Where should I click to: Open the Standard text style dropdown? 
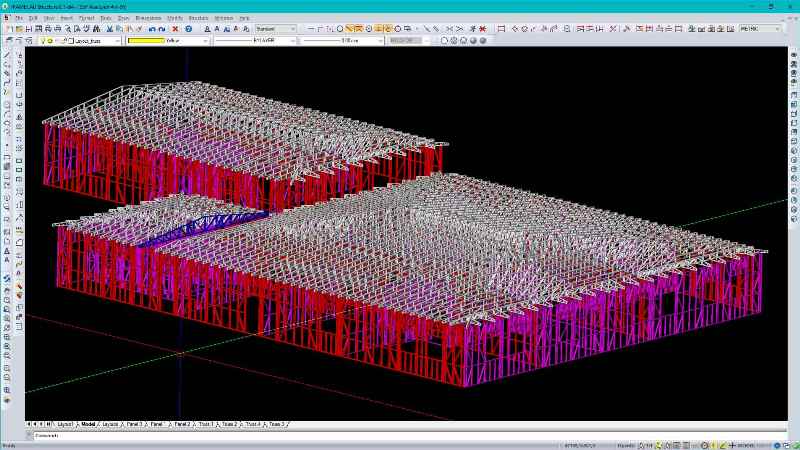click(293, 29)
